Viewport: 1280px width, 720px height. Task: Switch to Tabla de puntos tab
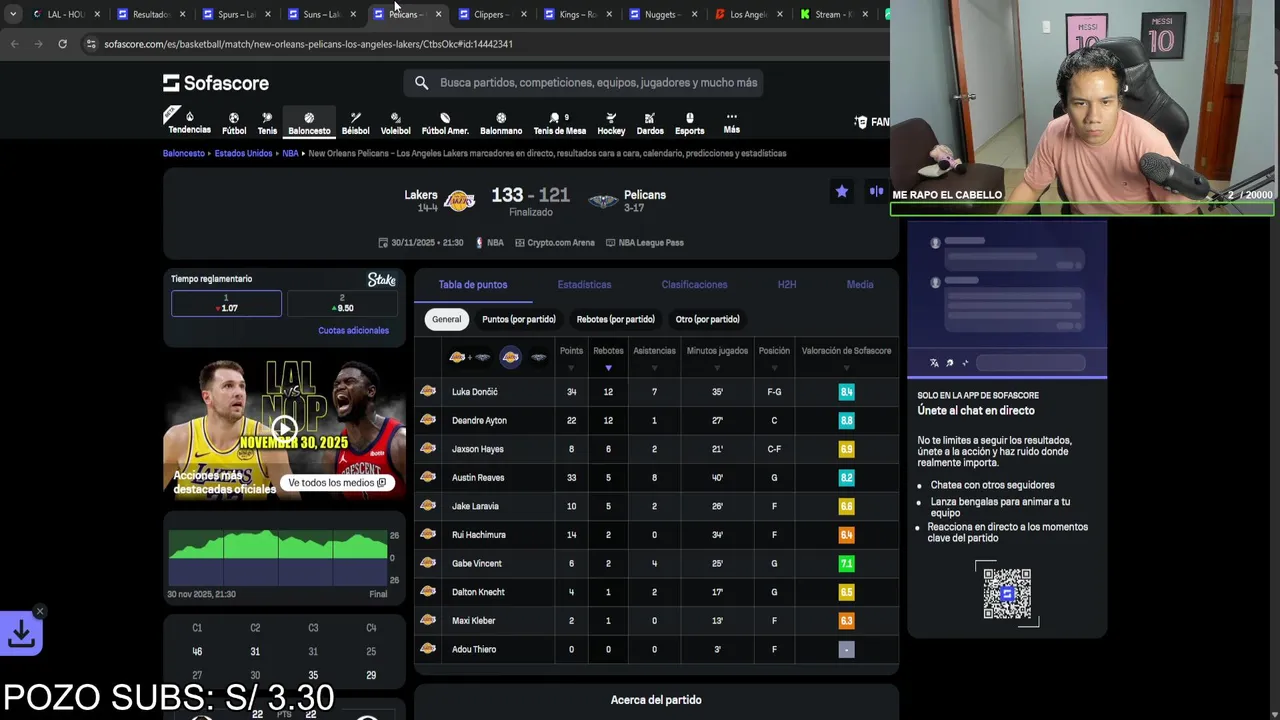473,285
